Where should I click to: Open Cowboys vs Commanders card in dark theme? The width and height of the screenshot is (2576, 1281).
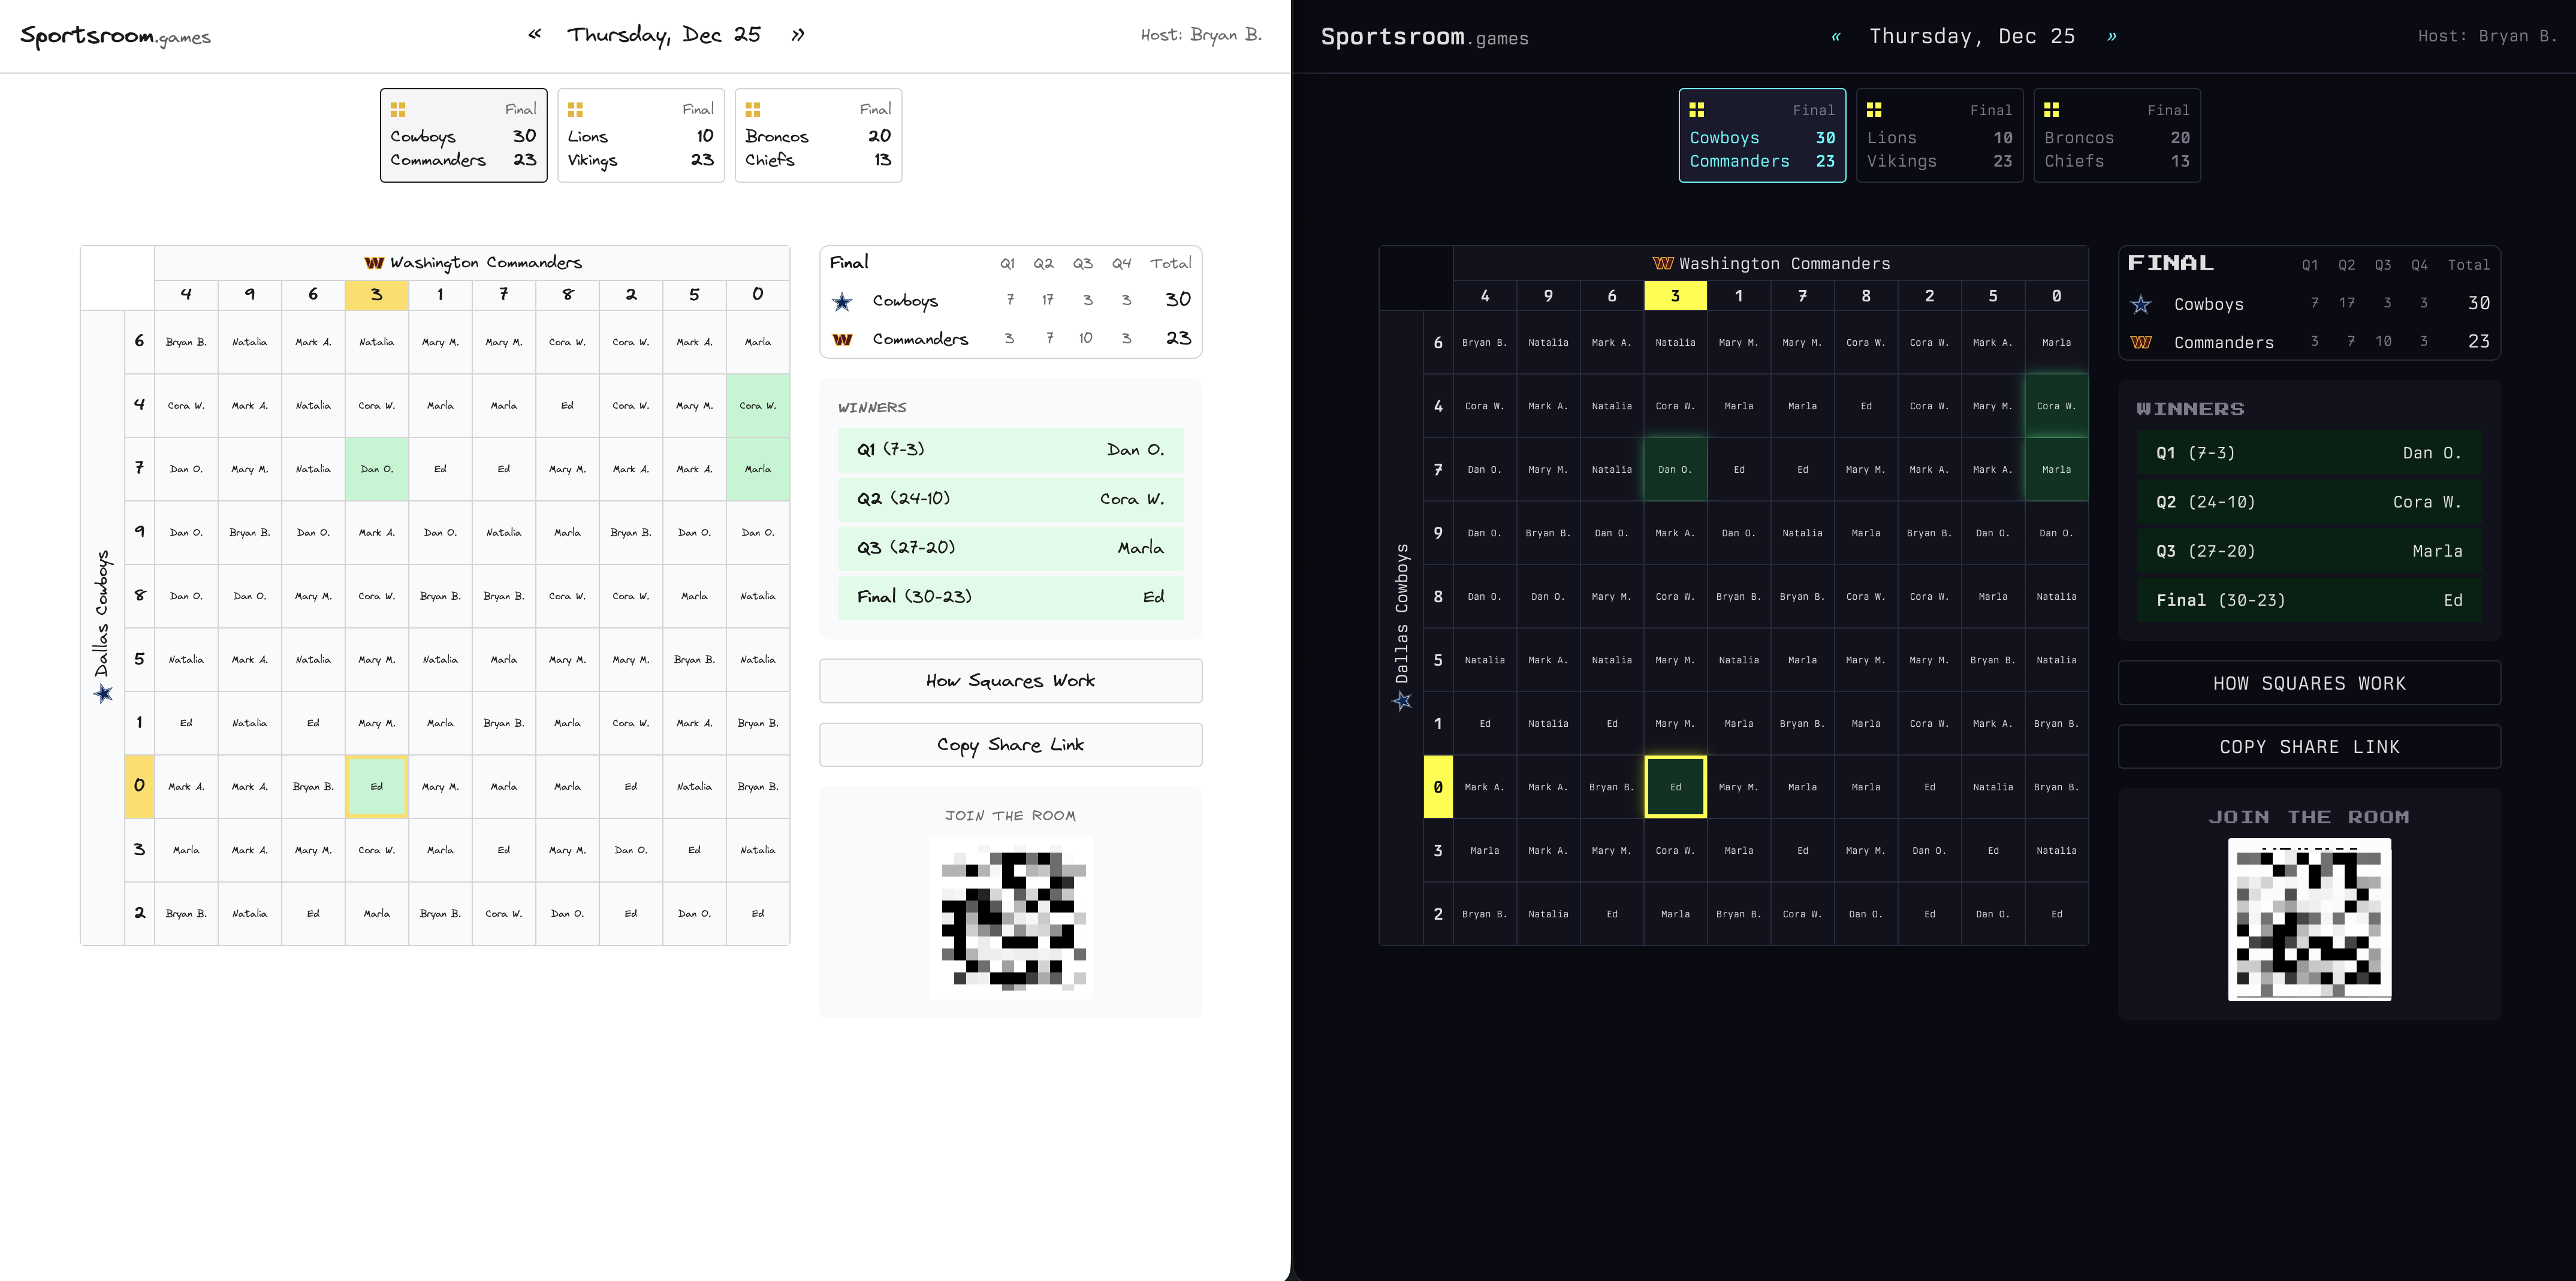(x=1761, y=136)
